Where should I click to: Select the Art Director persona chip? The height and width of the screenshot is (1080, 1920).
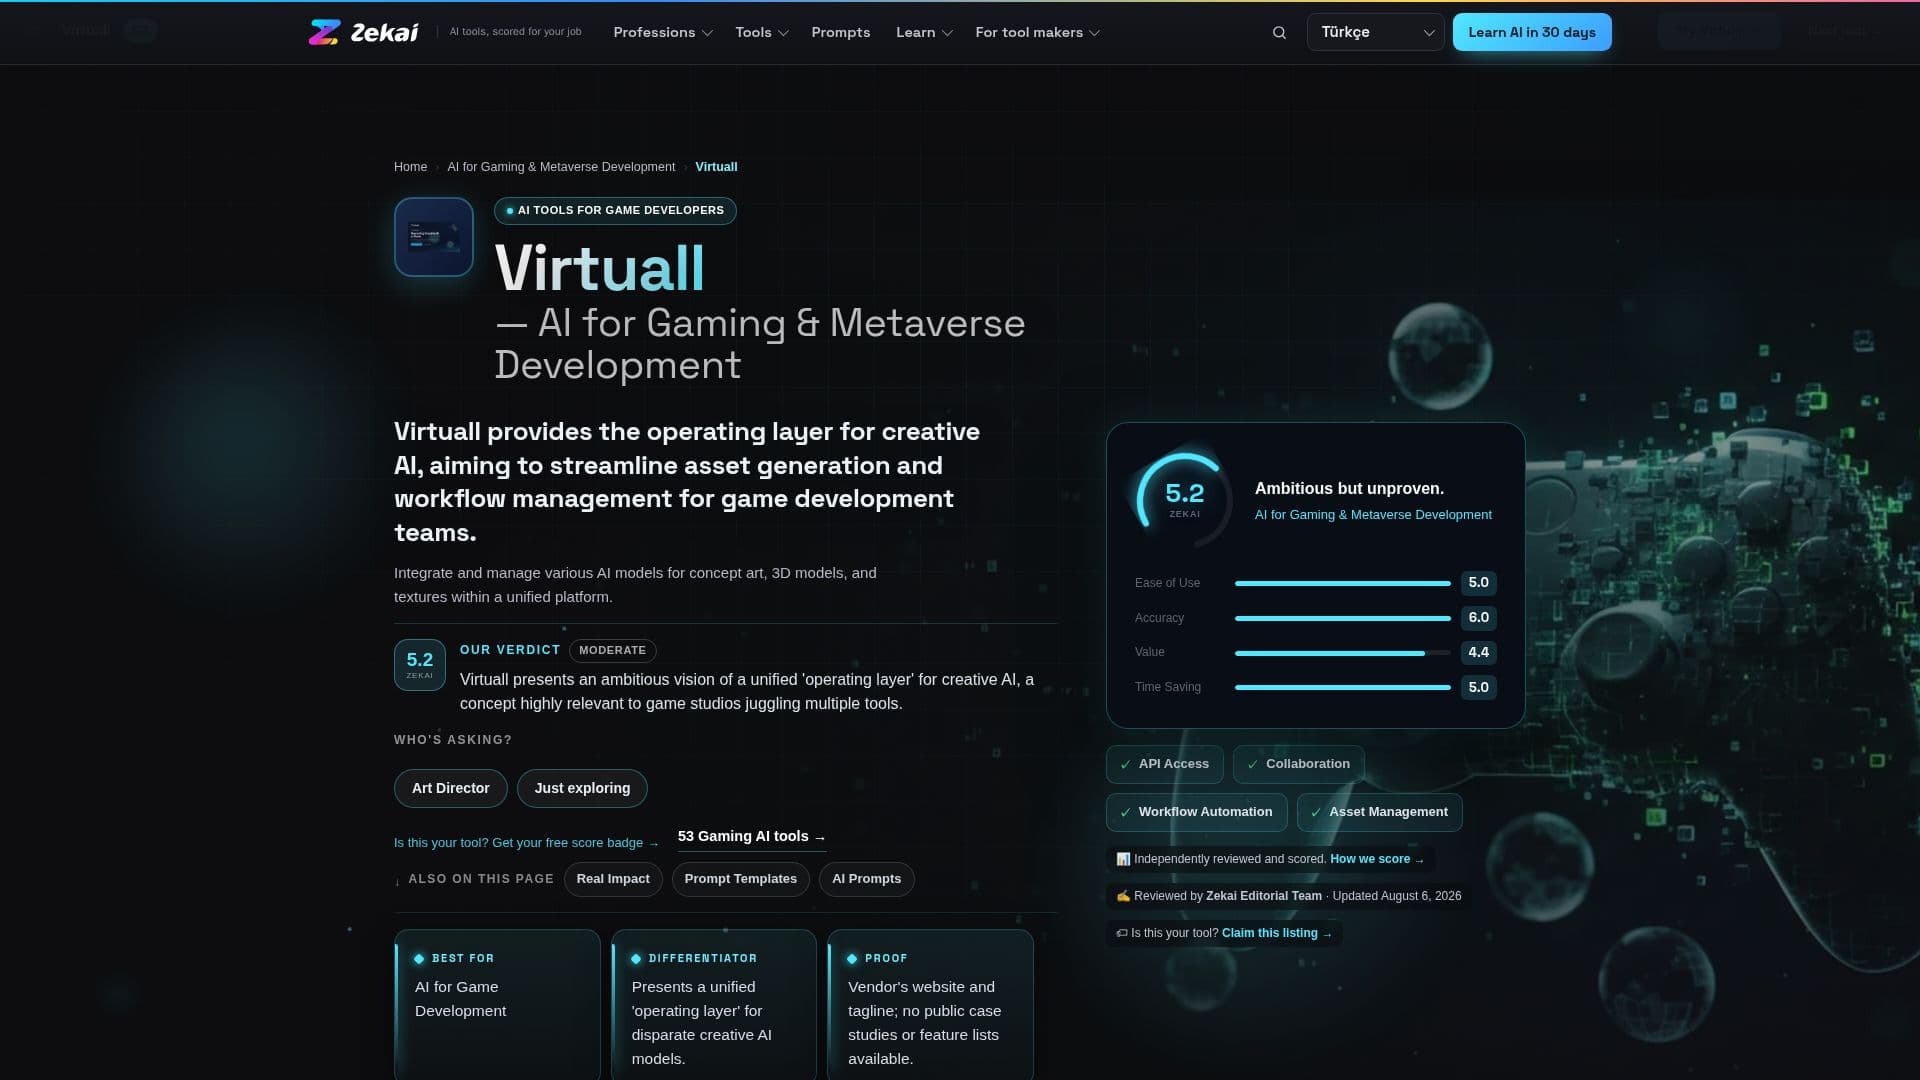point(450,788)
